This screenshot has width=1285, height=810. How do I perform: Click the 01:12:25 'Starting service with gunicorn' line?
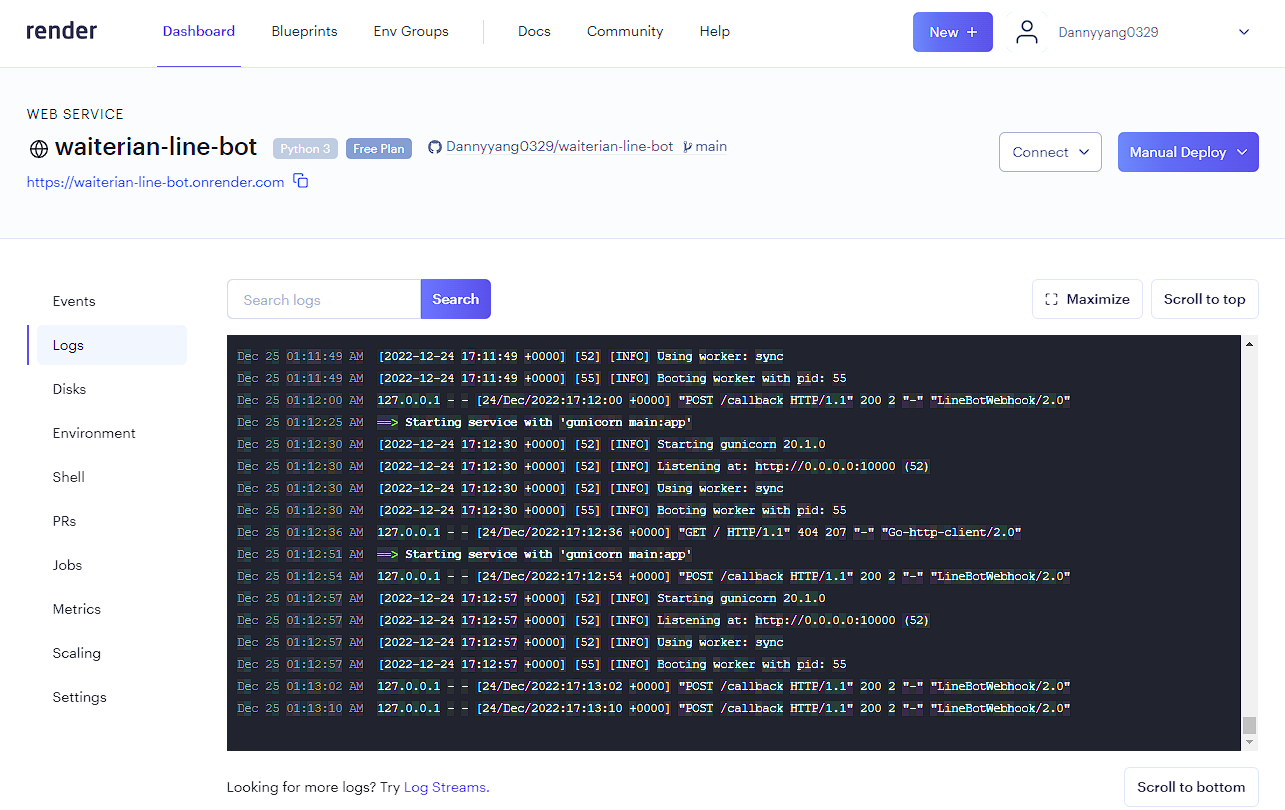(465, 422)
